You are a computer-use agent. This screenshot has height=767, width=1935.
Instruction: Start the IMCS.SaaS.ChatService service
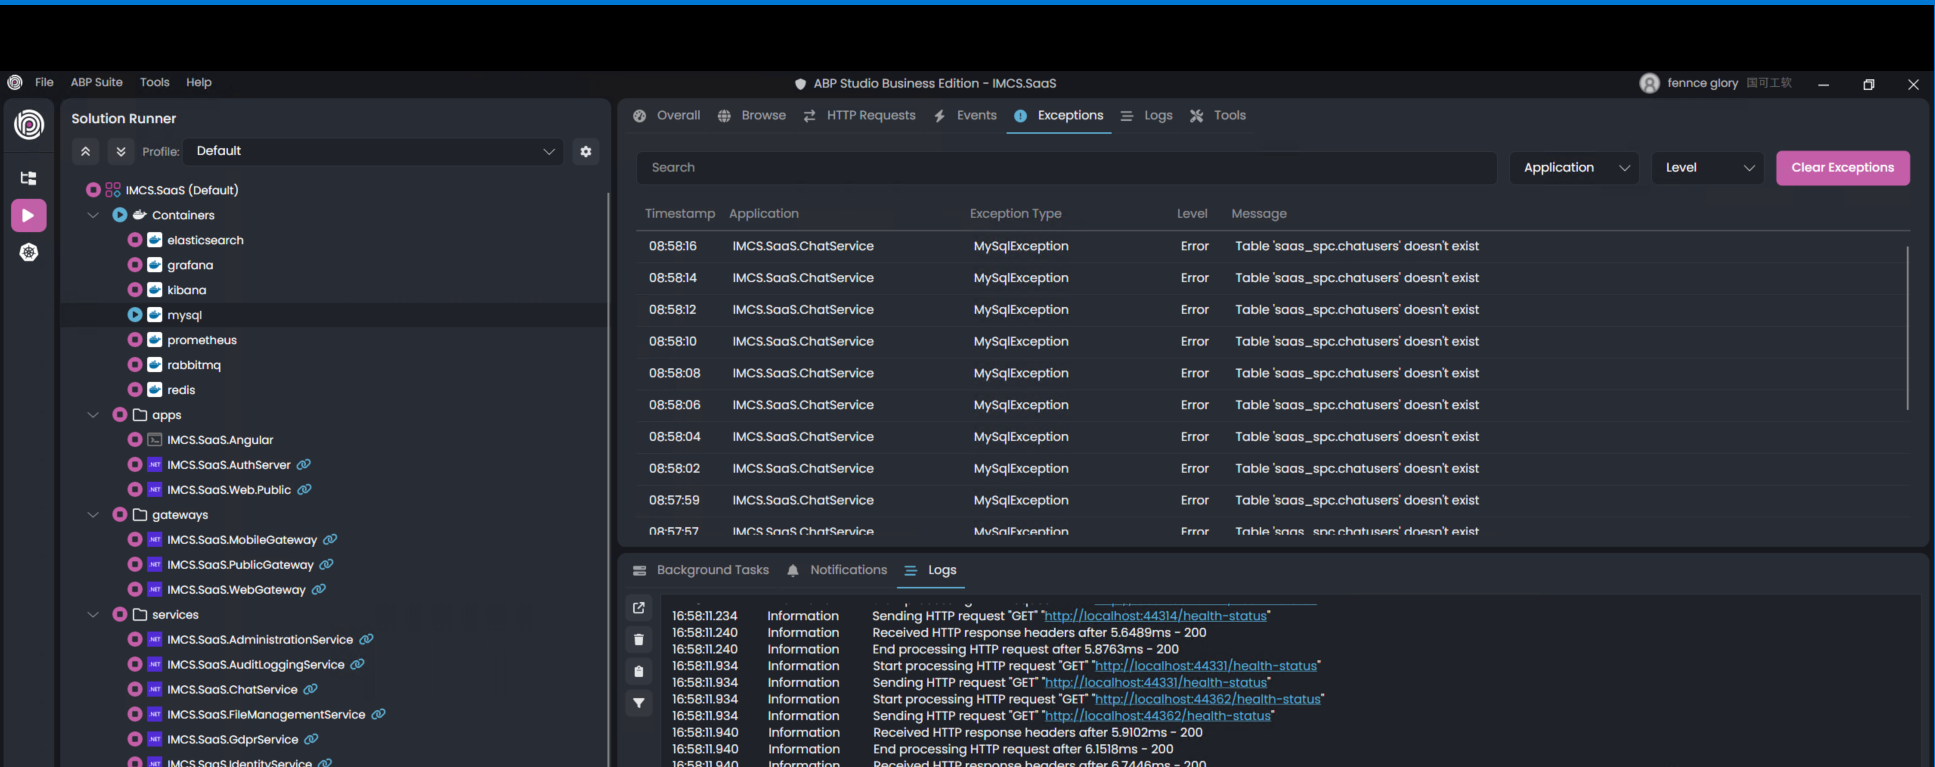135,690
